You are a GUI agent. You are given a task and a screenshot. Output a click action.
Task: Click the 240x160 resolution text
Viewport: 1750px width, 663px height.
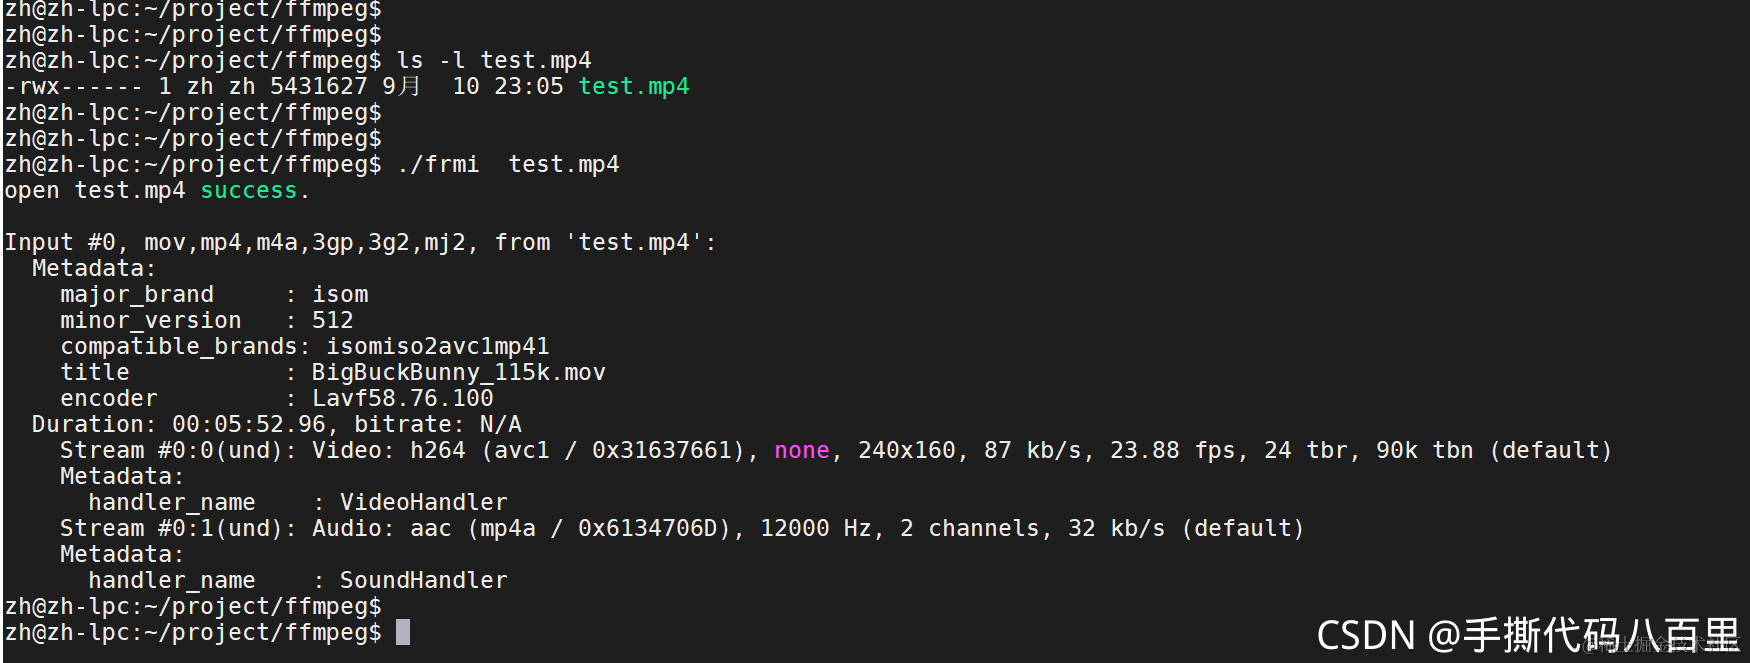907,450
